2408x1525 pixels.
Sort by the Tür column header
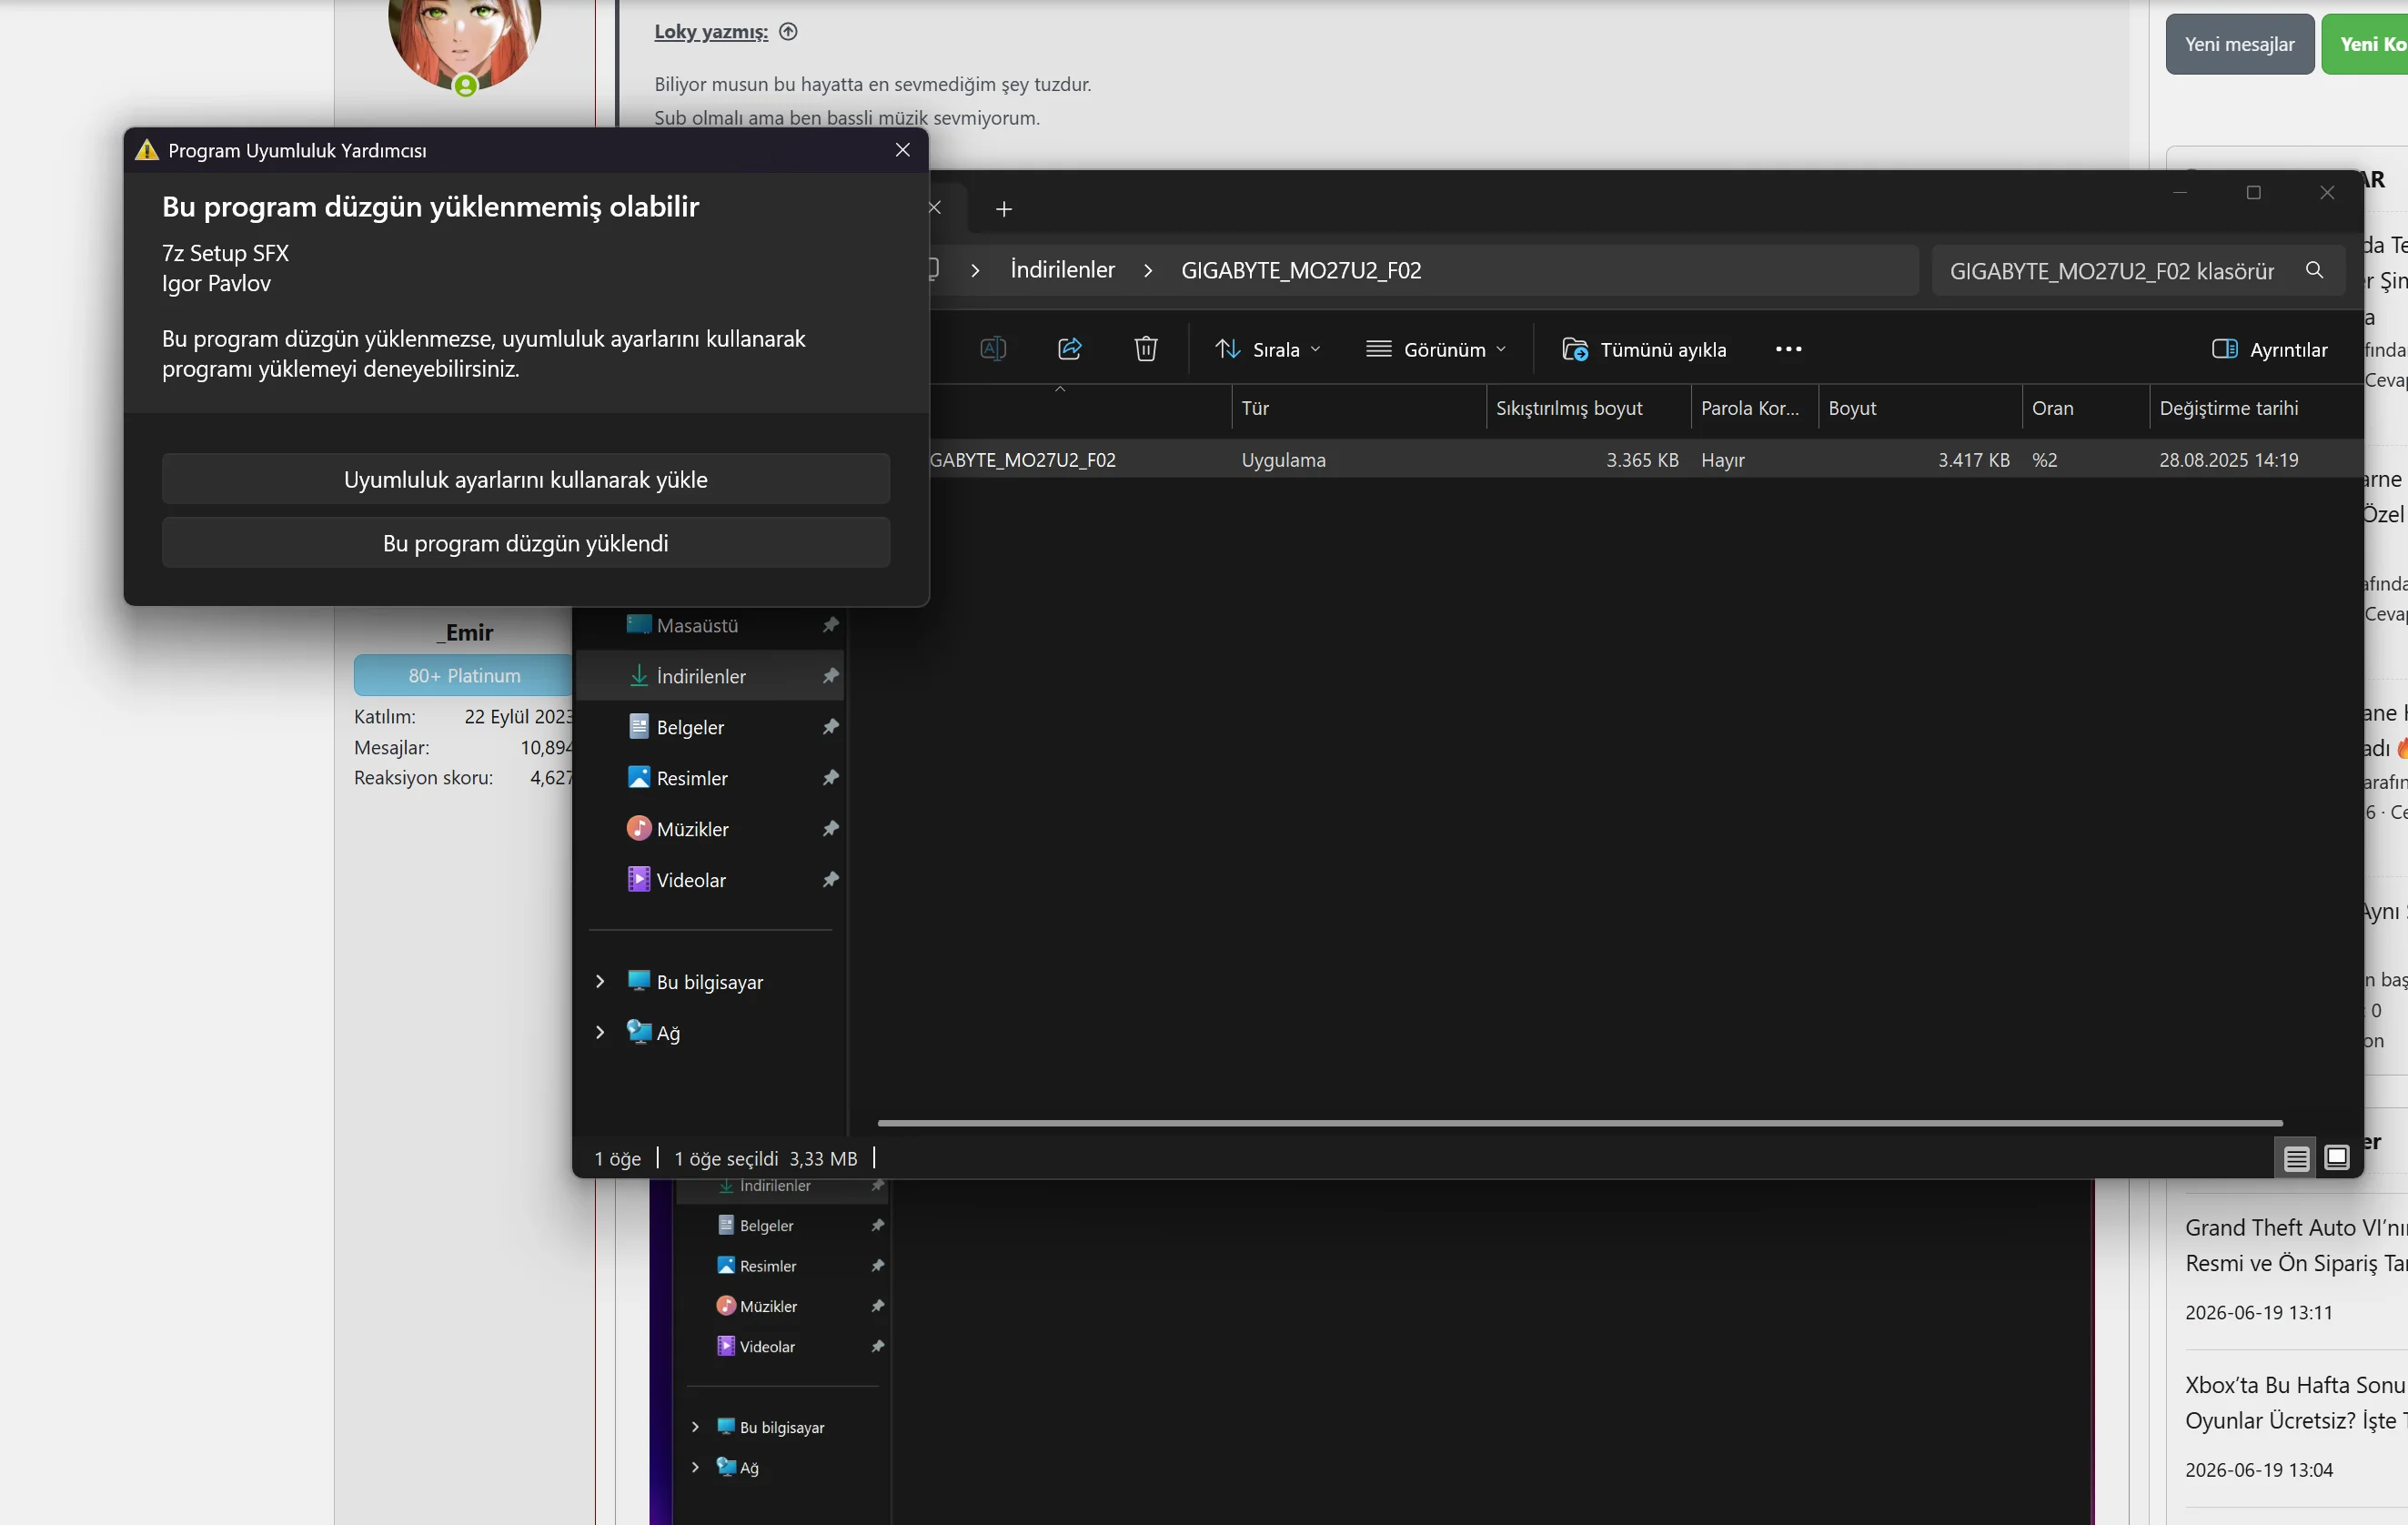click(x=1358, y=408)
